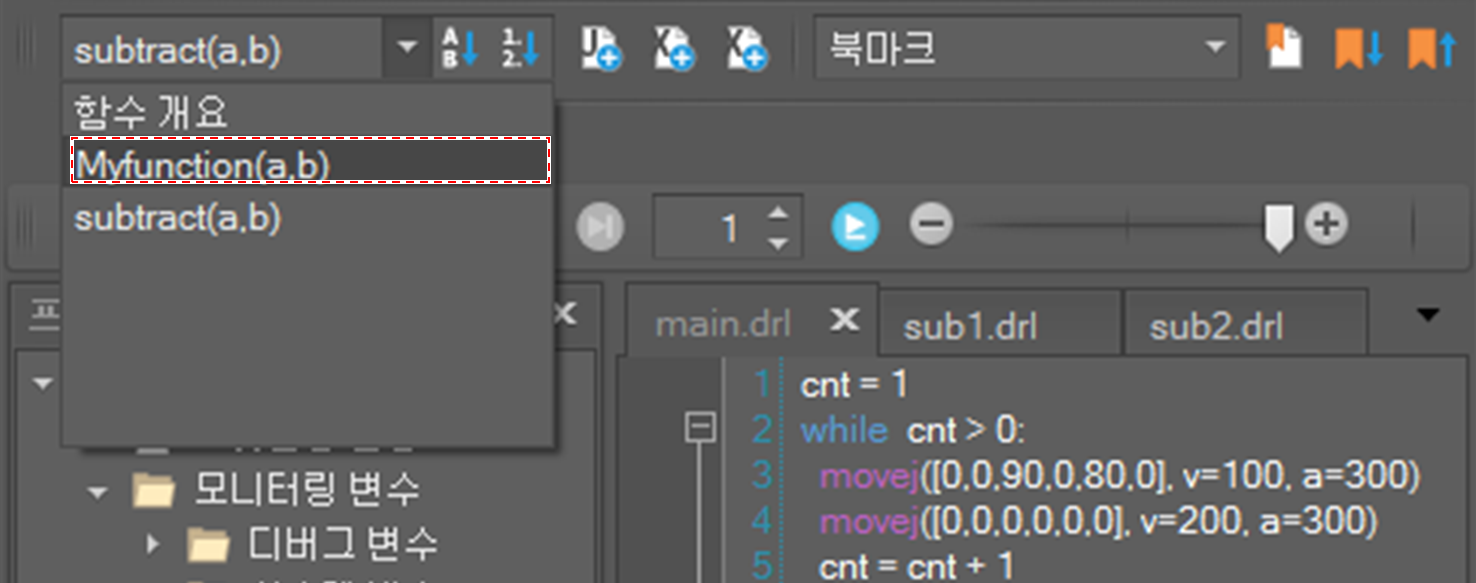Click the minus button left of slider

coord(931,225)
